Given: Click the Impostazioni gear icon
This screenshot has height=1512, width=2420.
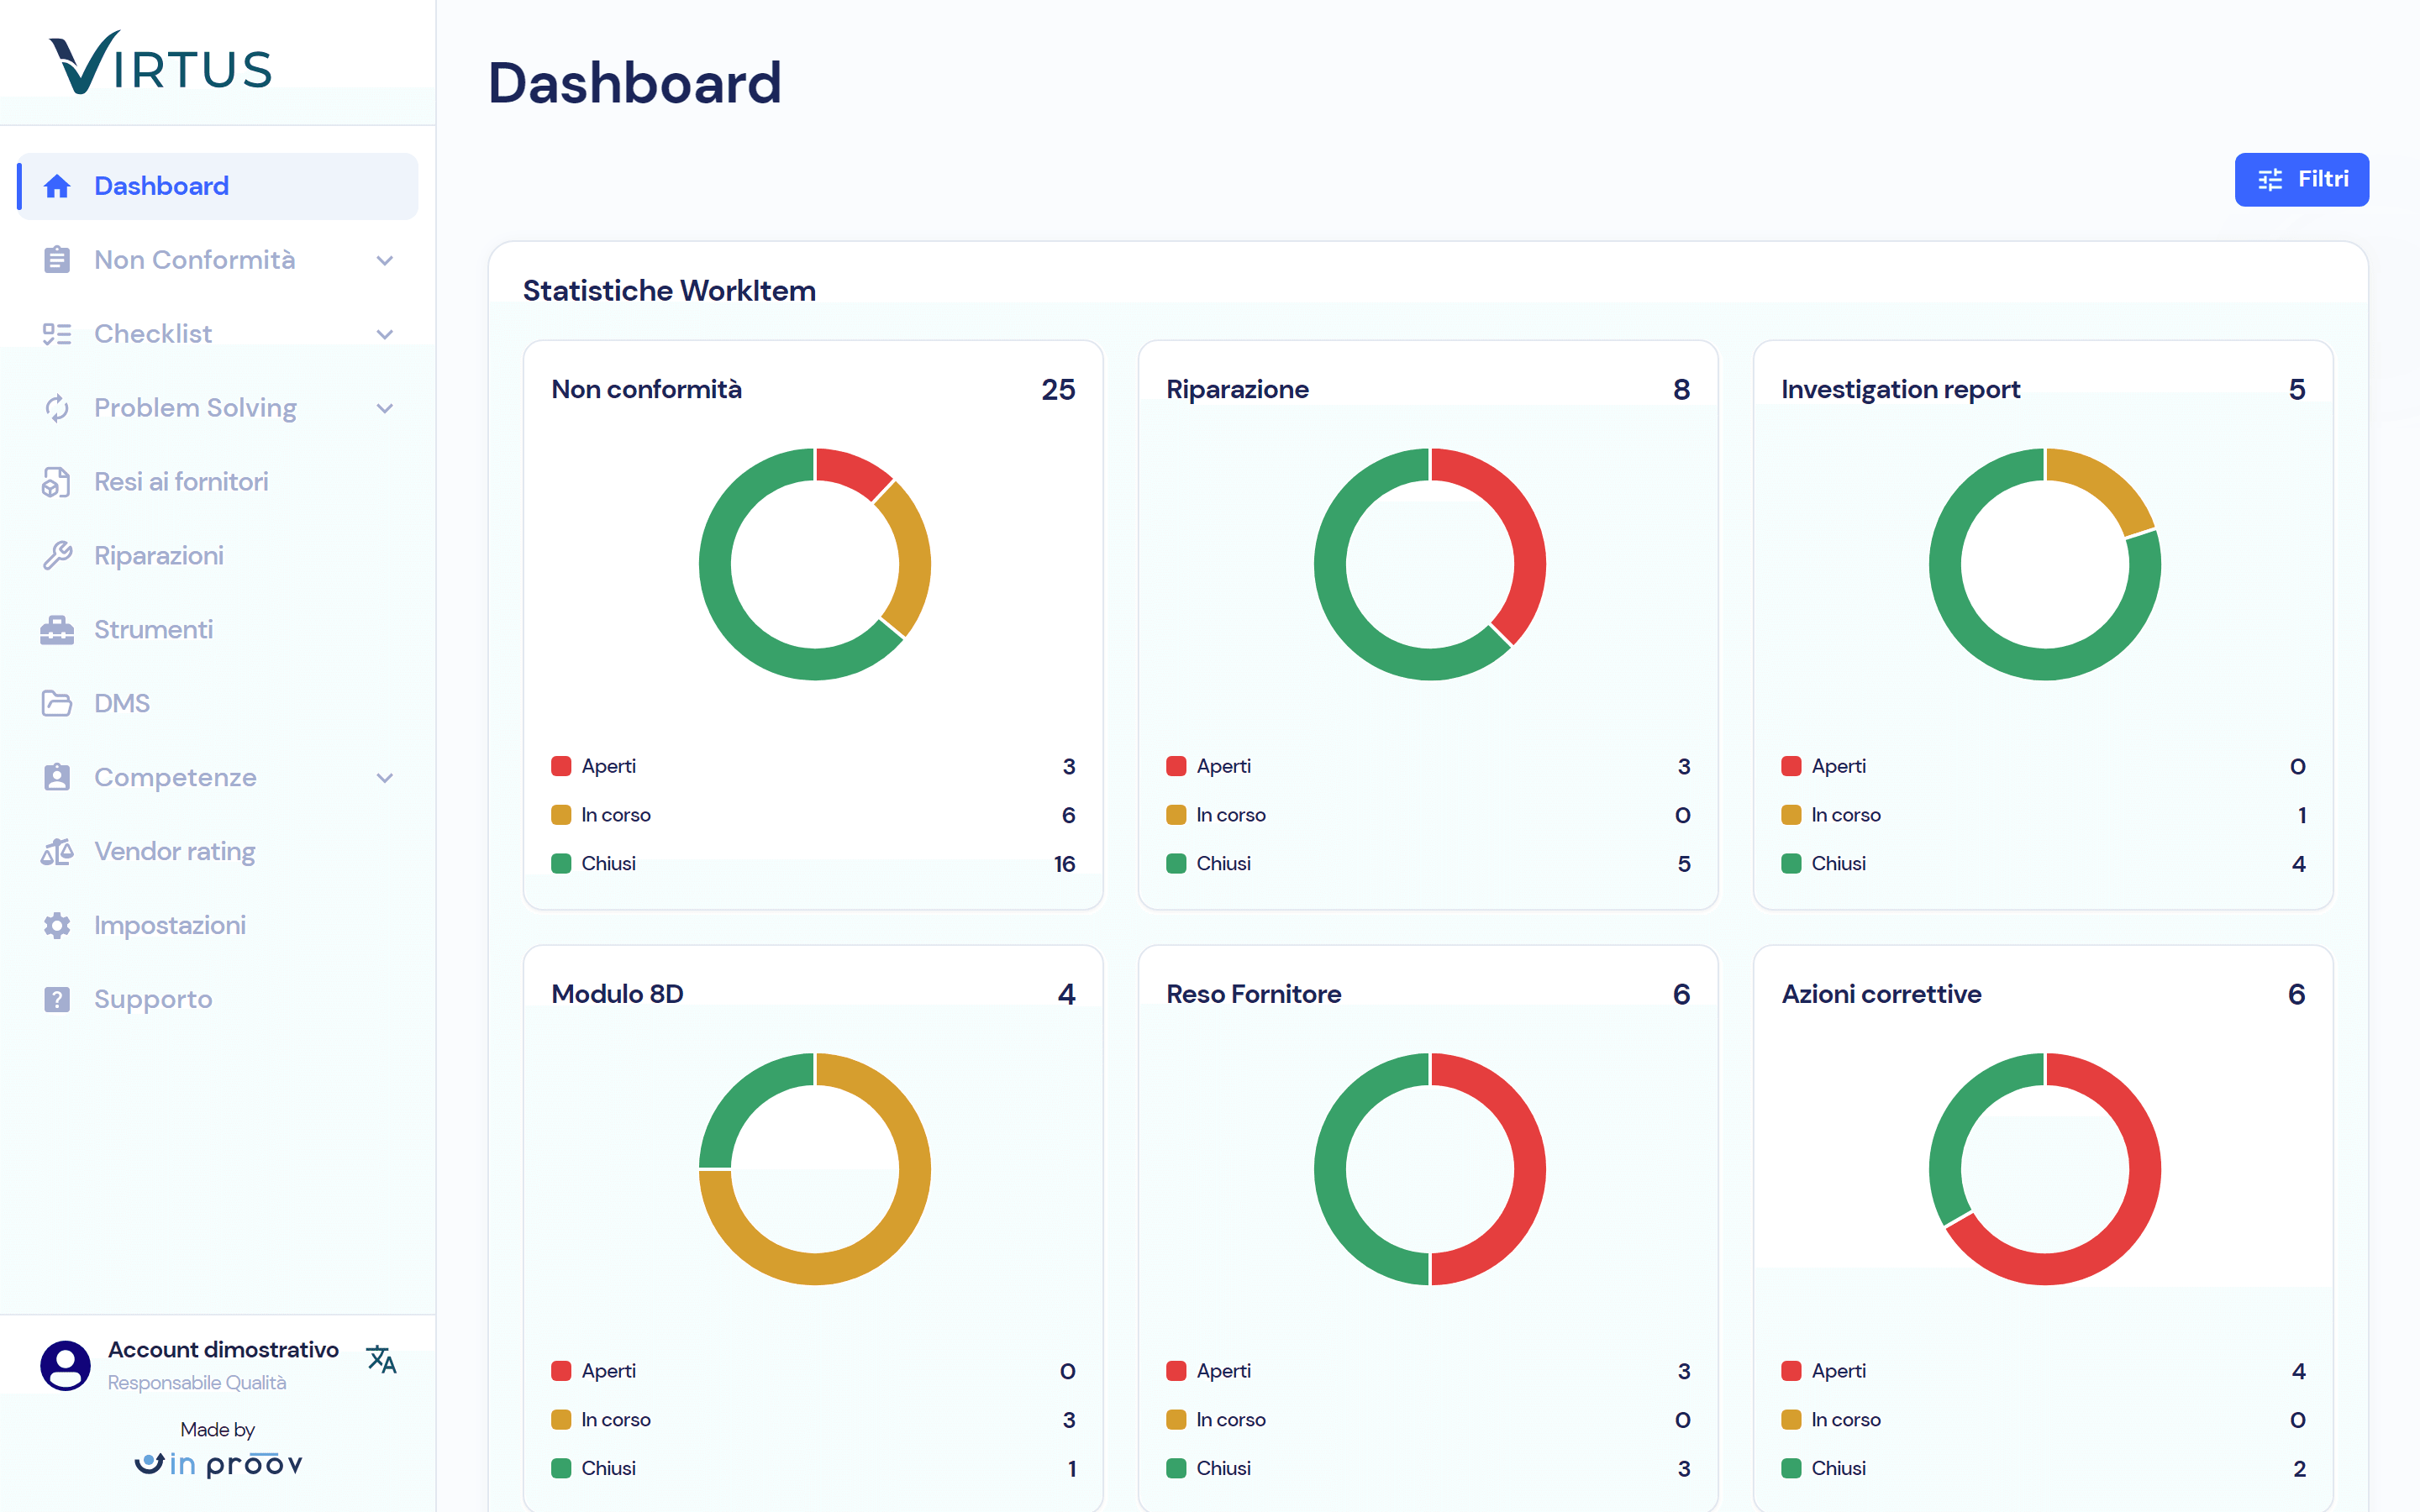Looking at the screenshot, I should click(57, 926).
